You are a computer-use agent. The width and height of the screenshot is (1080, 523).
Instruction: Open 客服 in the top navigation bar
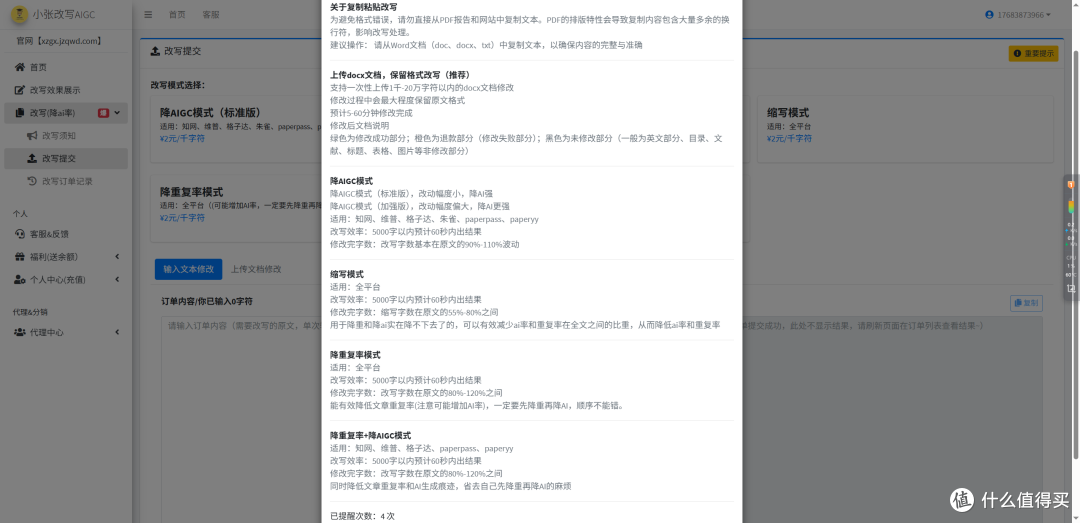211,14
